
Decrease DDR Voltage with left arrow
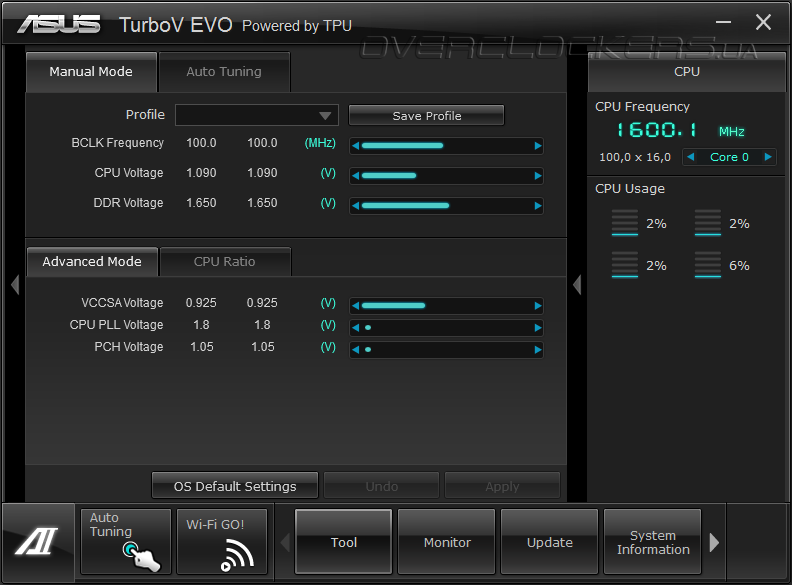pyautogui.click(x=356, y=206)
